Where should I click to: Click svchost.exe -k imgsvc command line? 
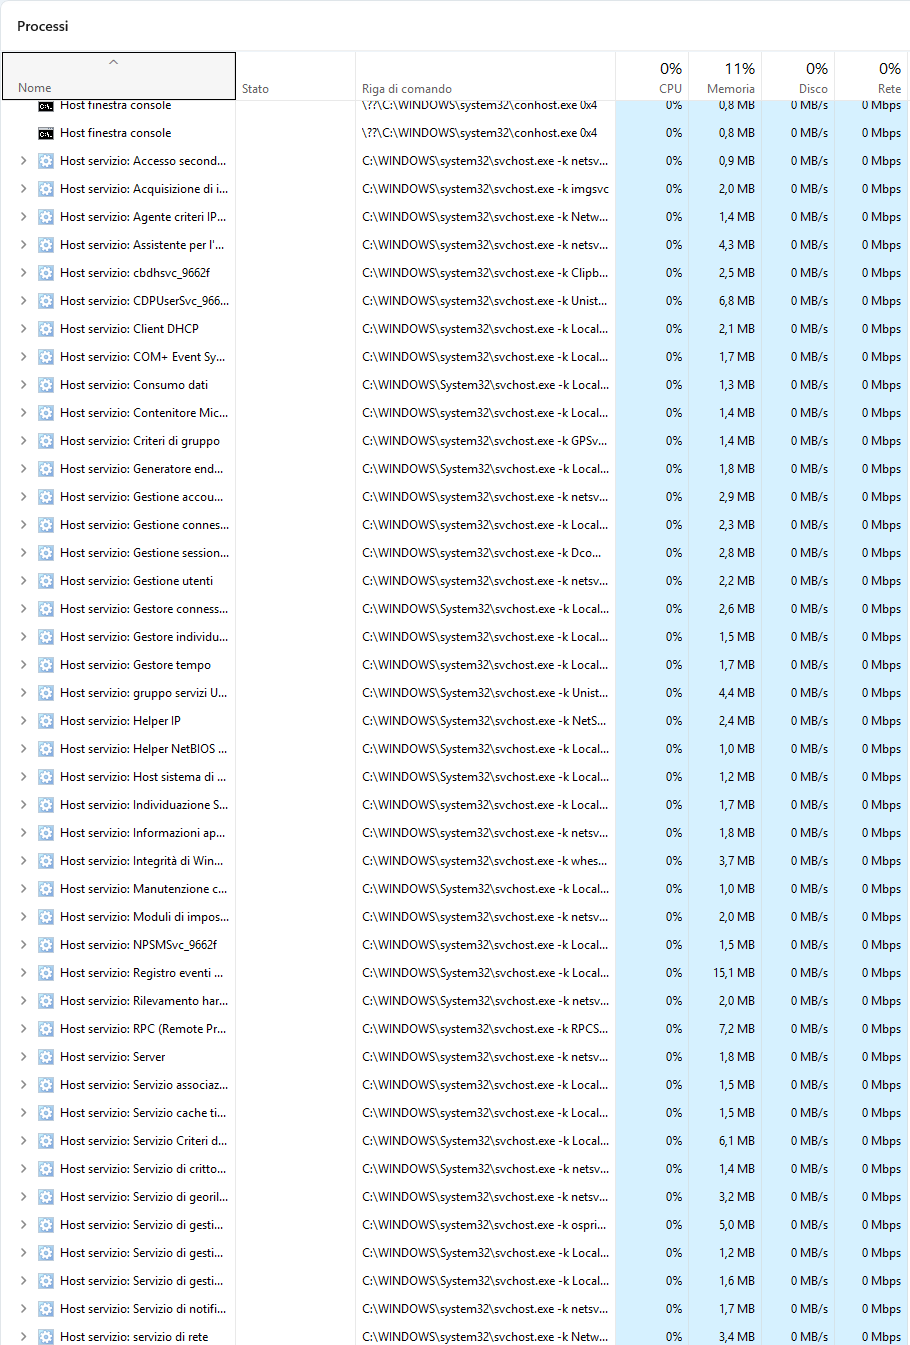(x=485, y=188)
